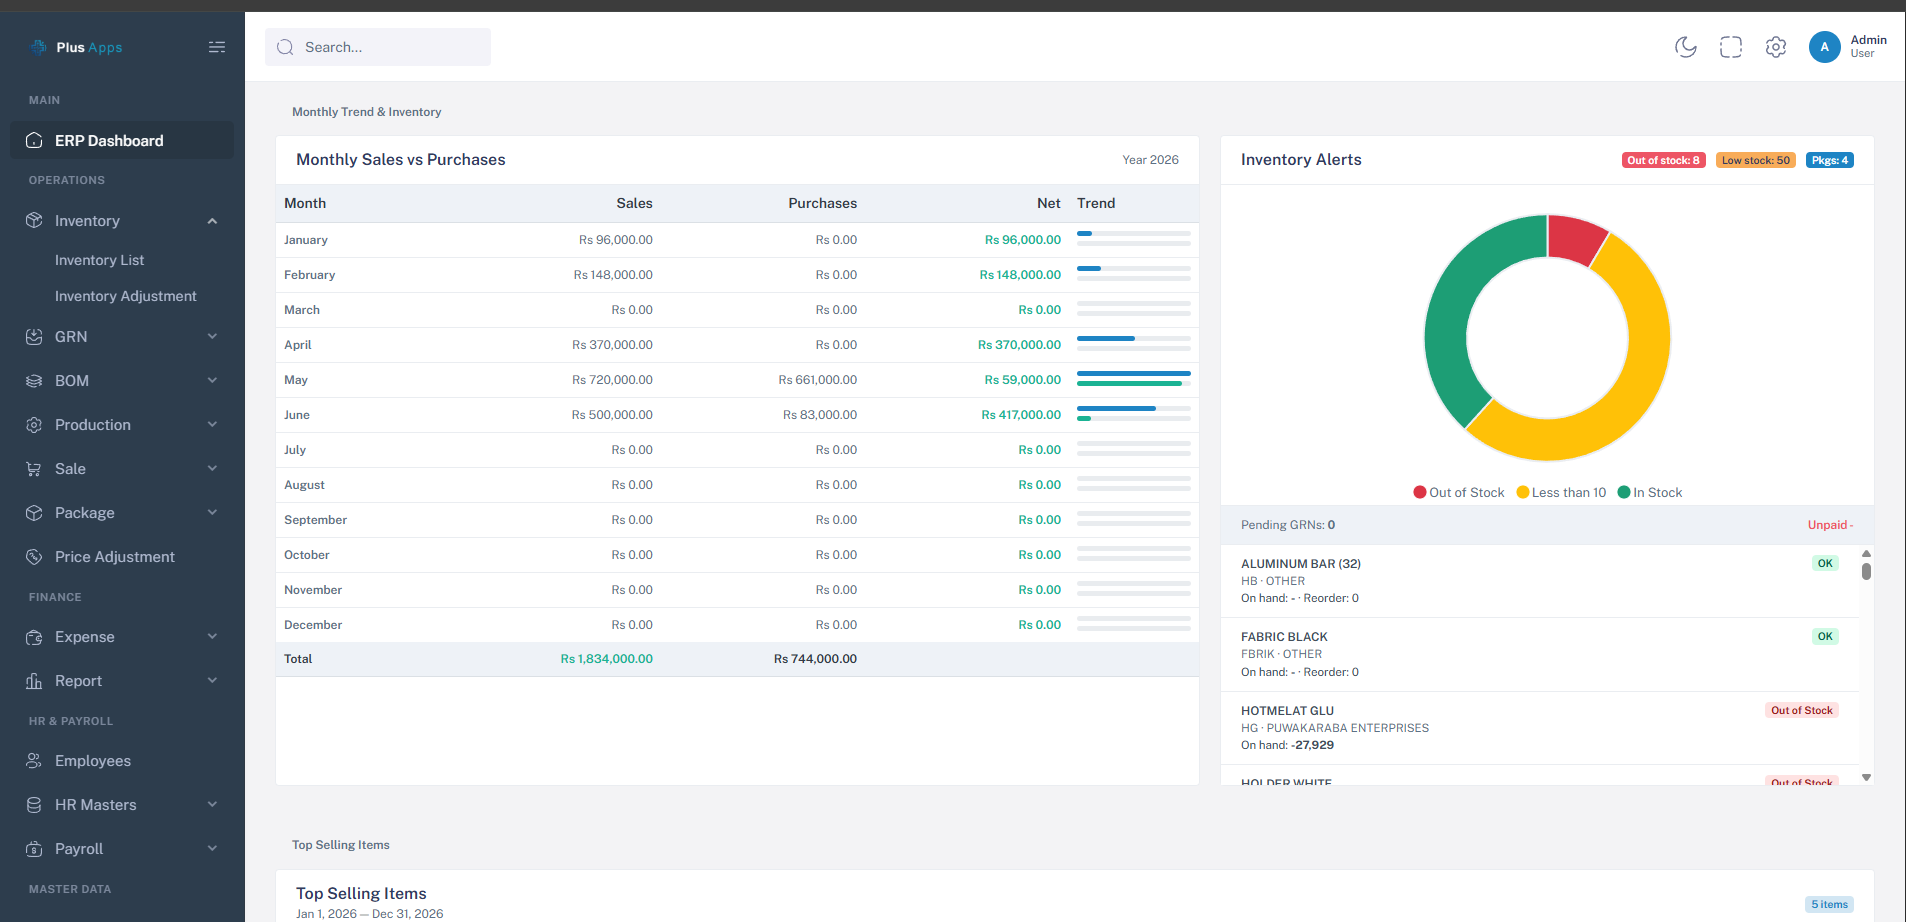Viewport: 1906px width, 922px height.
Task: Collapse the Inventory menu chevron
Action: (x=212, y=221)
